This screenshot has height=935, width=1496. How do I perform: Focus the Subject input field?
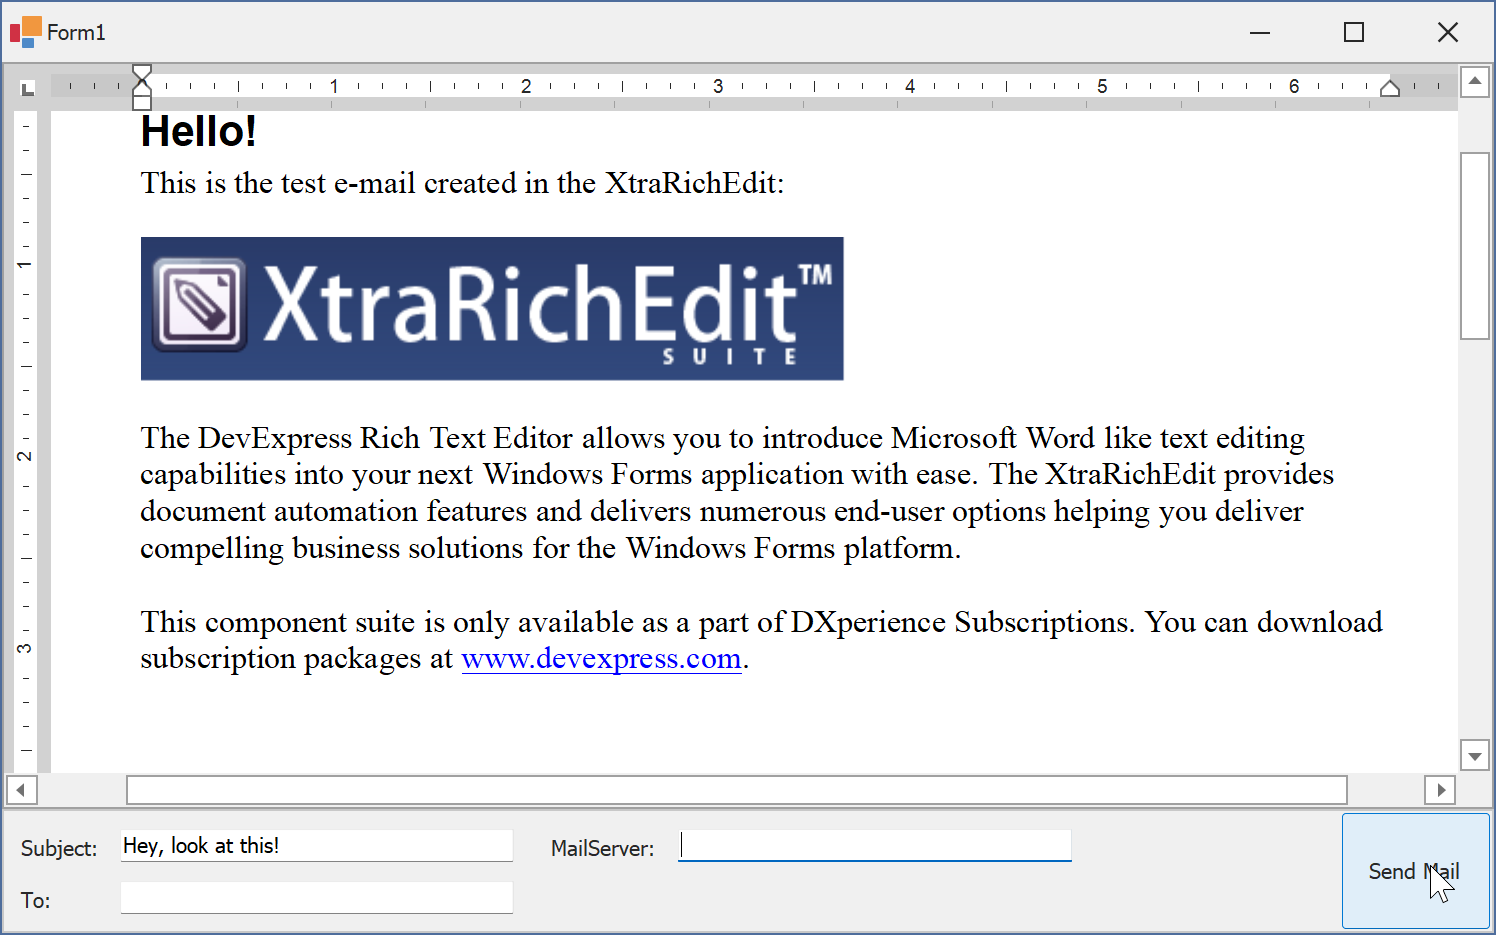[x=317, y=846]
